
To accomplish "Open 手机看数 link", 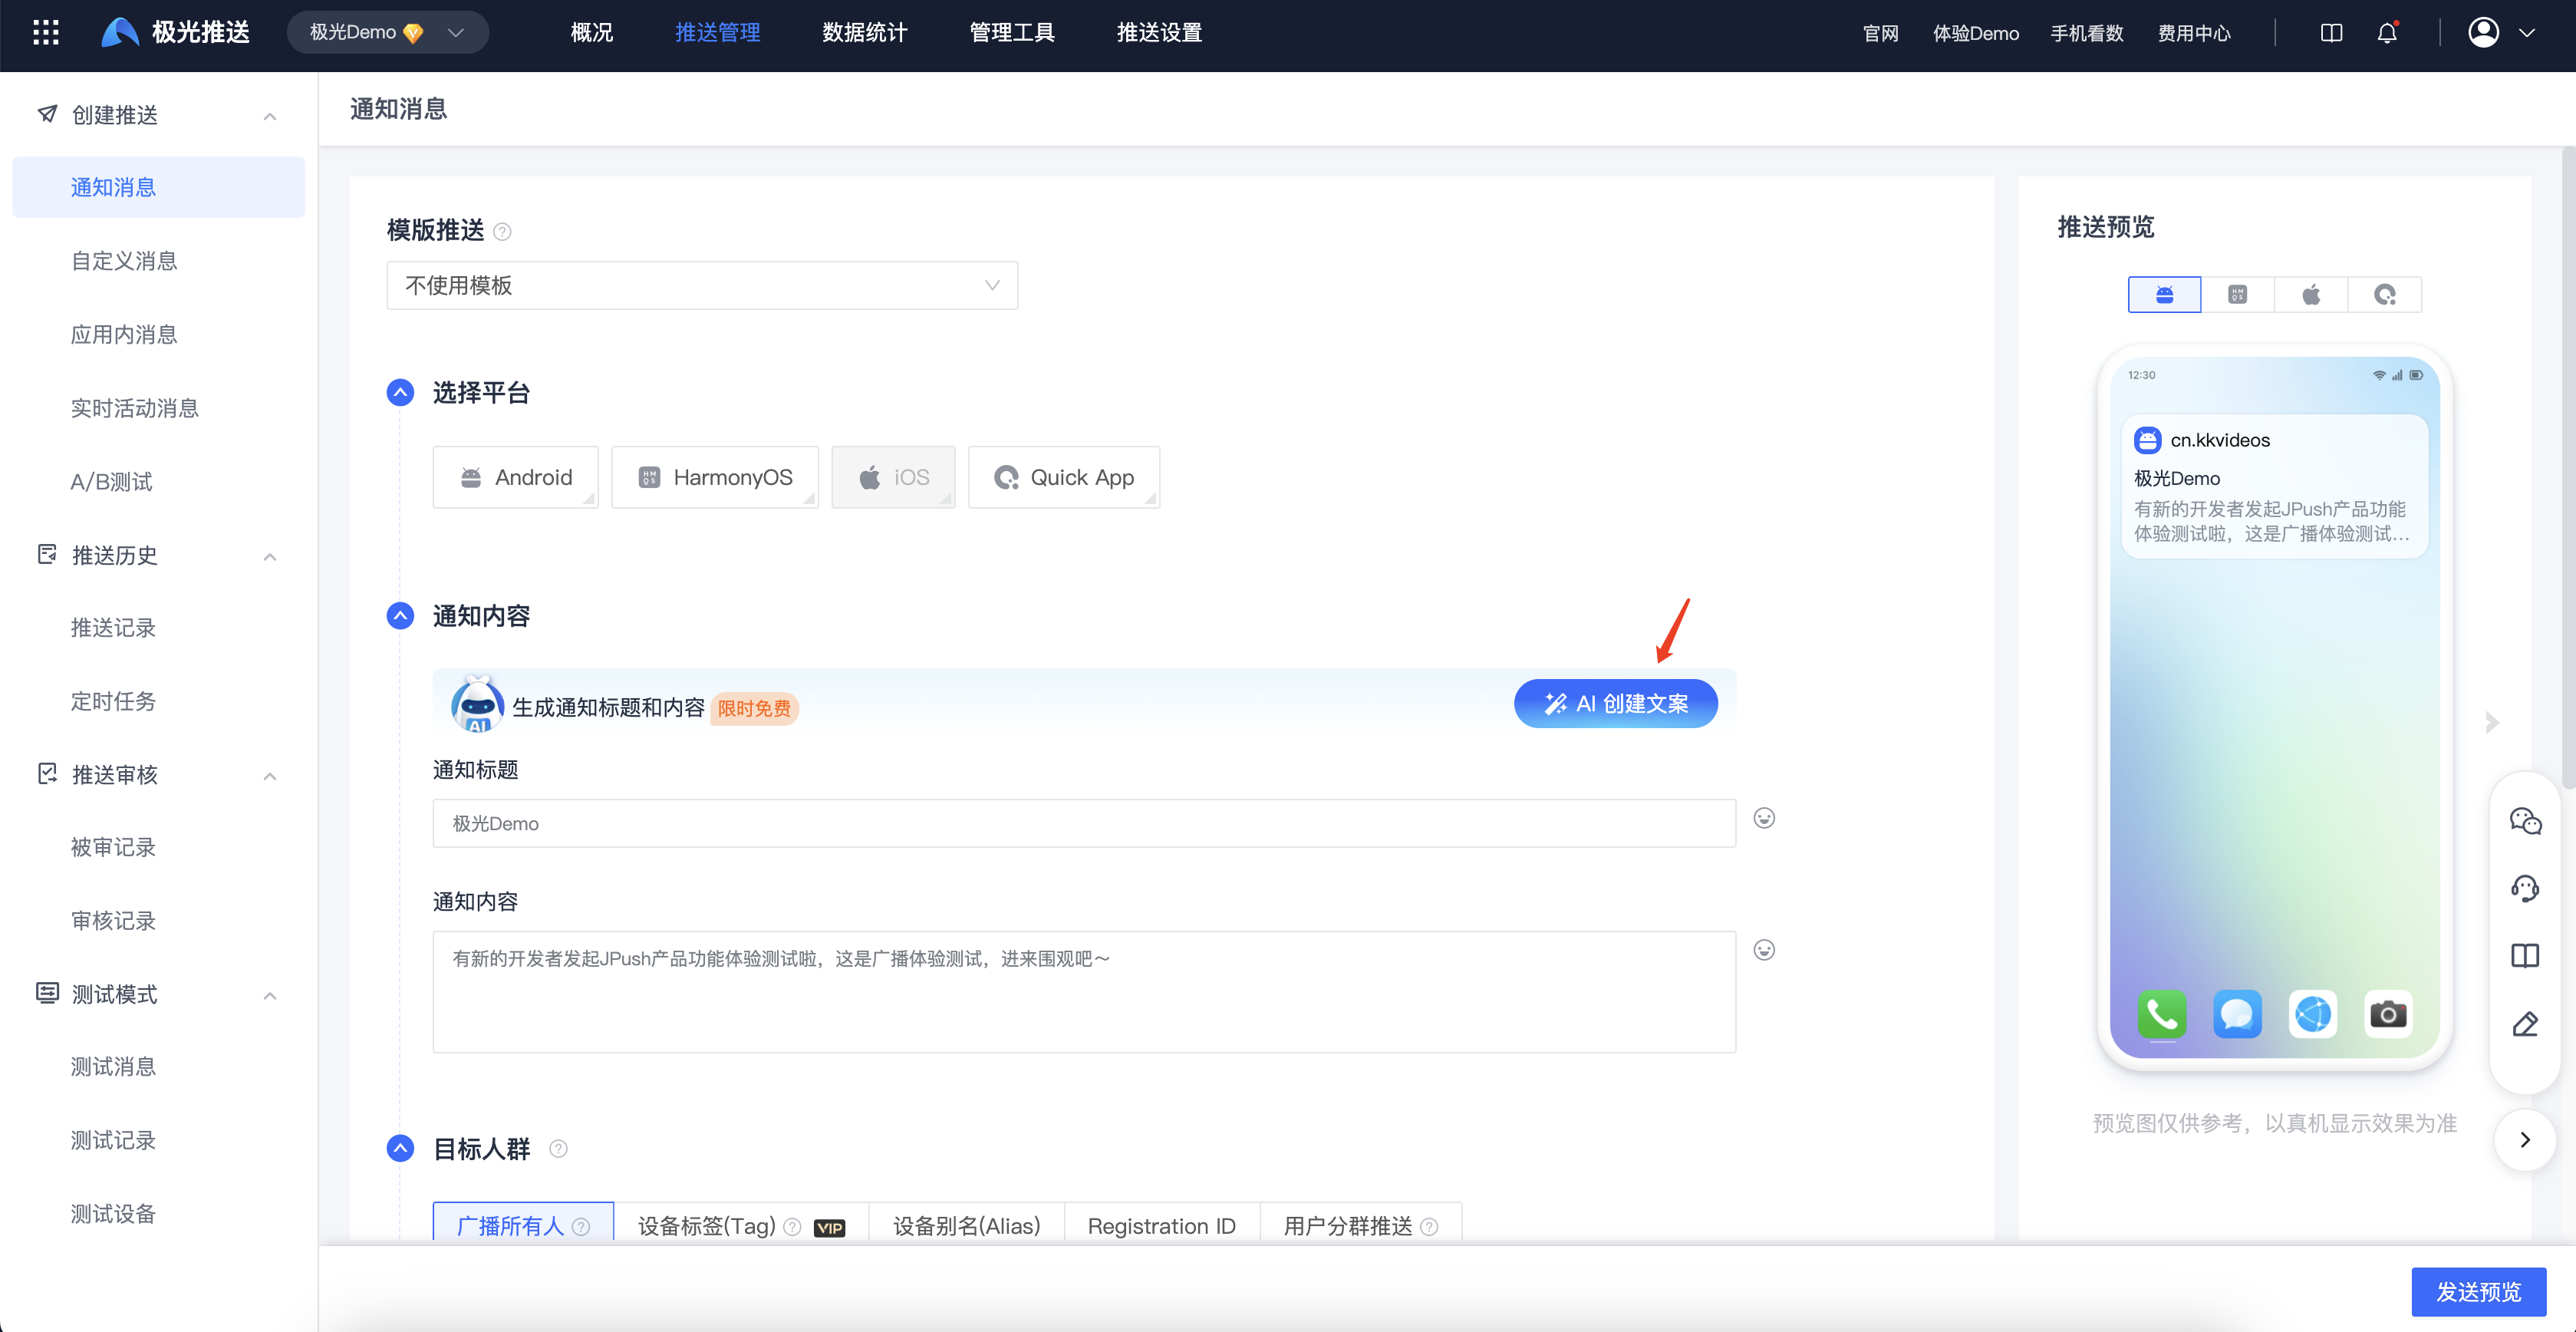I will 2087,33.
